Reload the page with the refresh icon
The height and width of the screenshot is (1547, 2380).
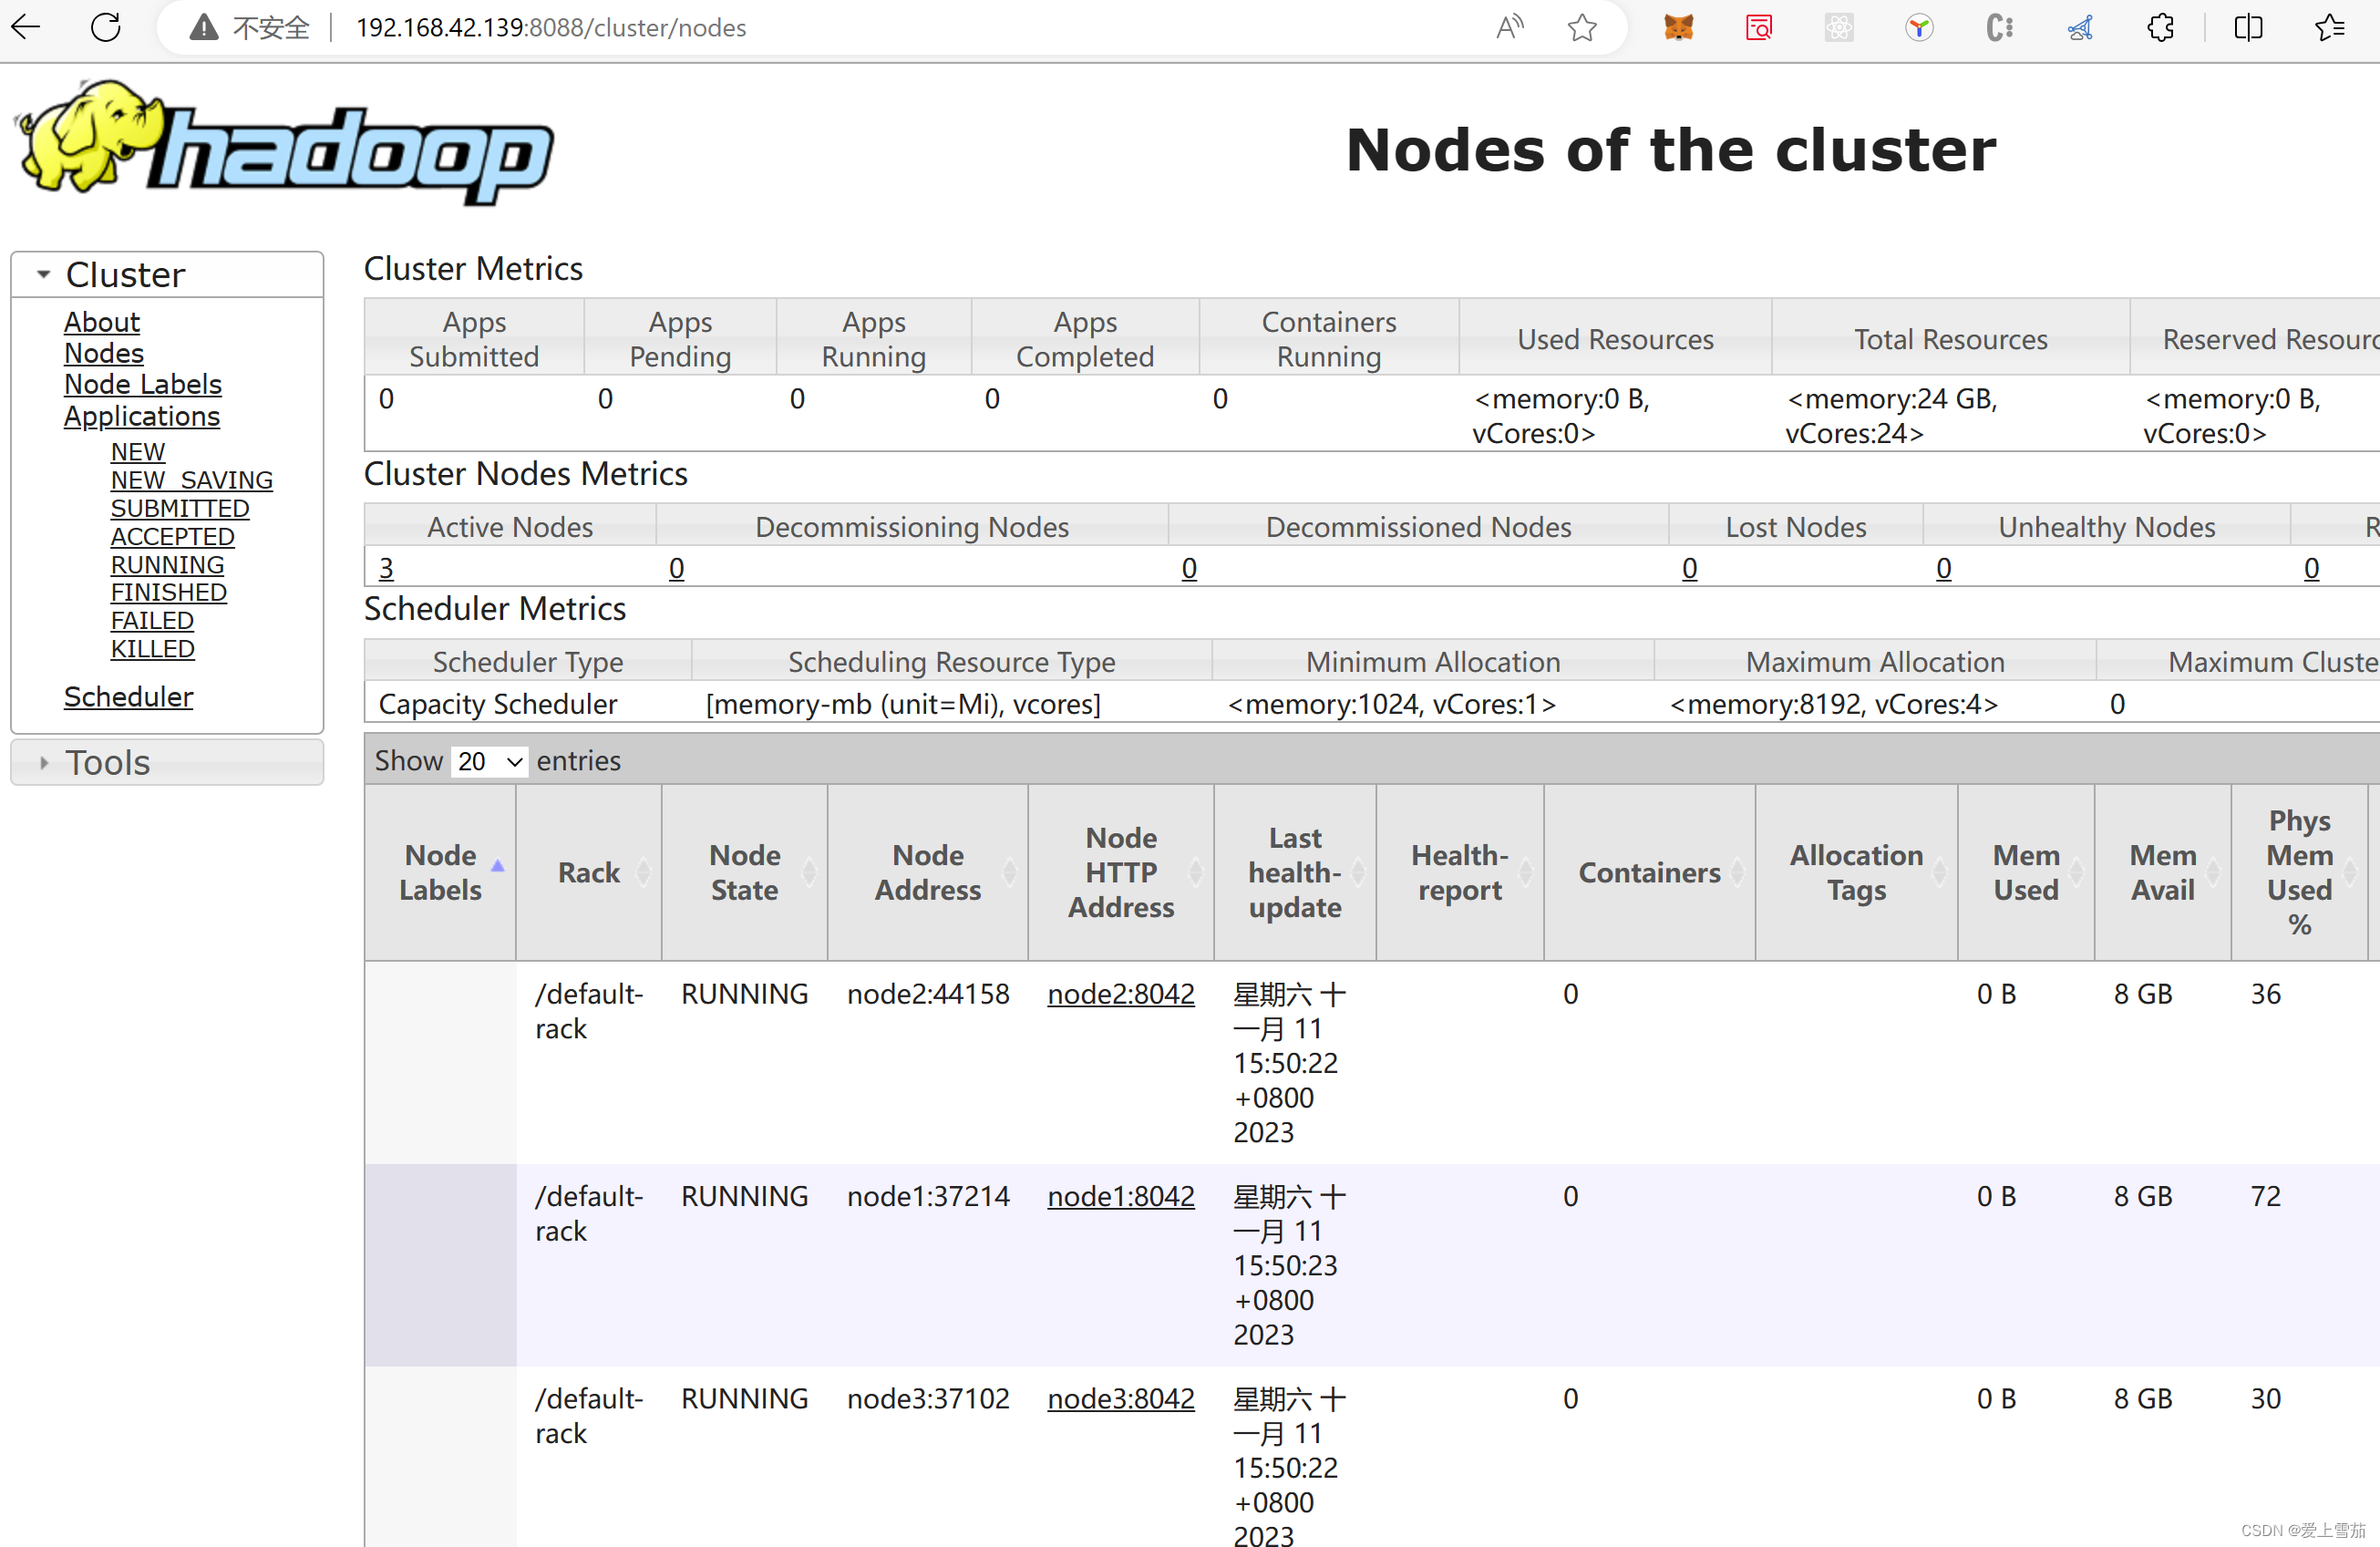coord(105,27)
